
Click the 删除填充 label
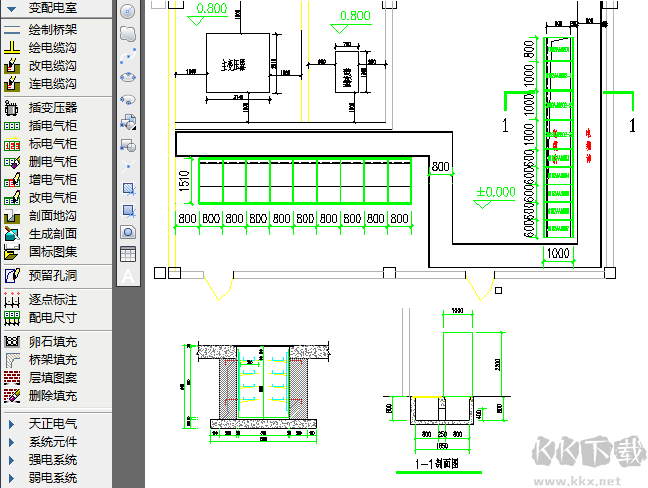coord(53,396)
